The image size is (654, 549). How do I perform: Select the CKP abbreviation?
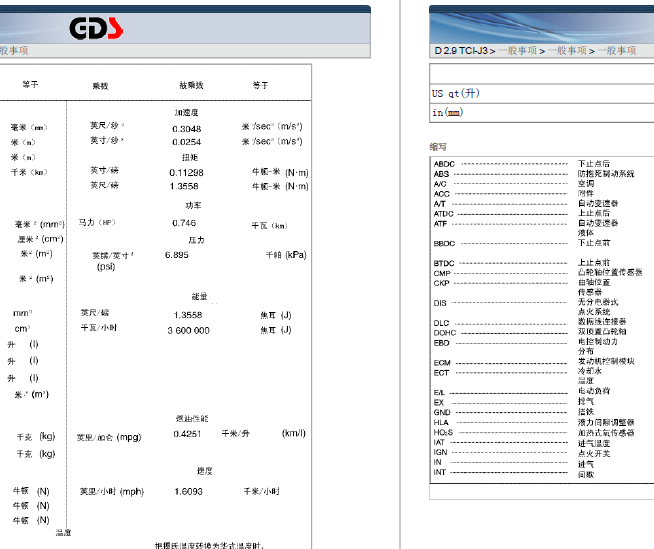click(x=442, y=283)
